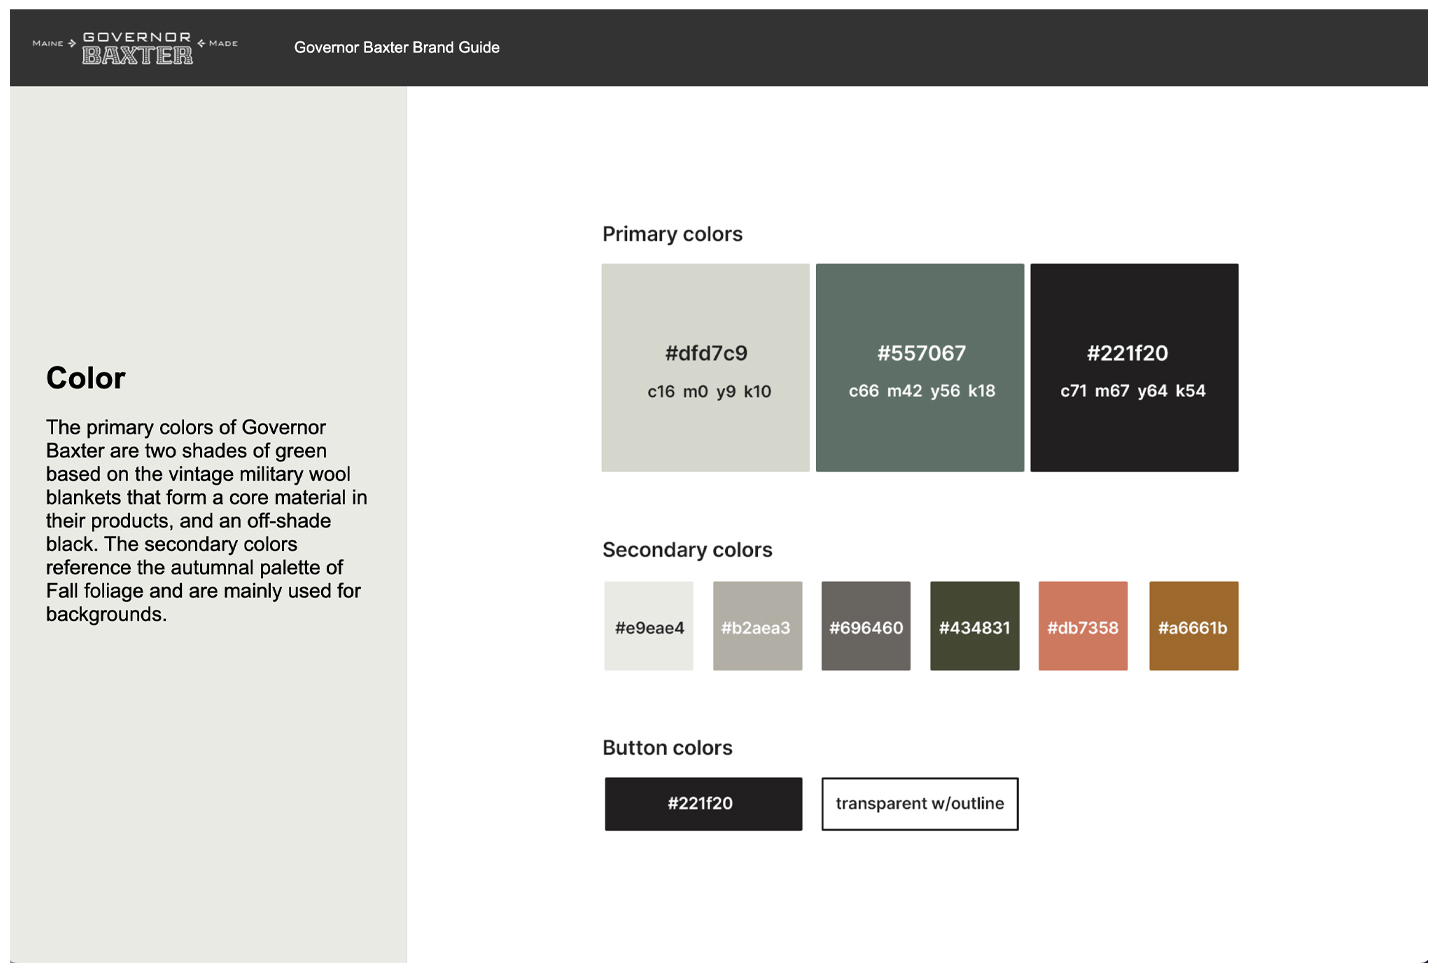Choose the coral #db7358 swatch
The image size is (1437, 971).
click(1083, 626)
